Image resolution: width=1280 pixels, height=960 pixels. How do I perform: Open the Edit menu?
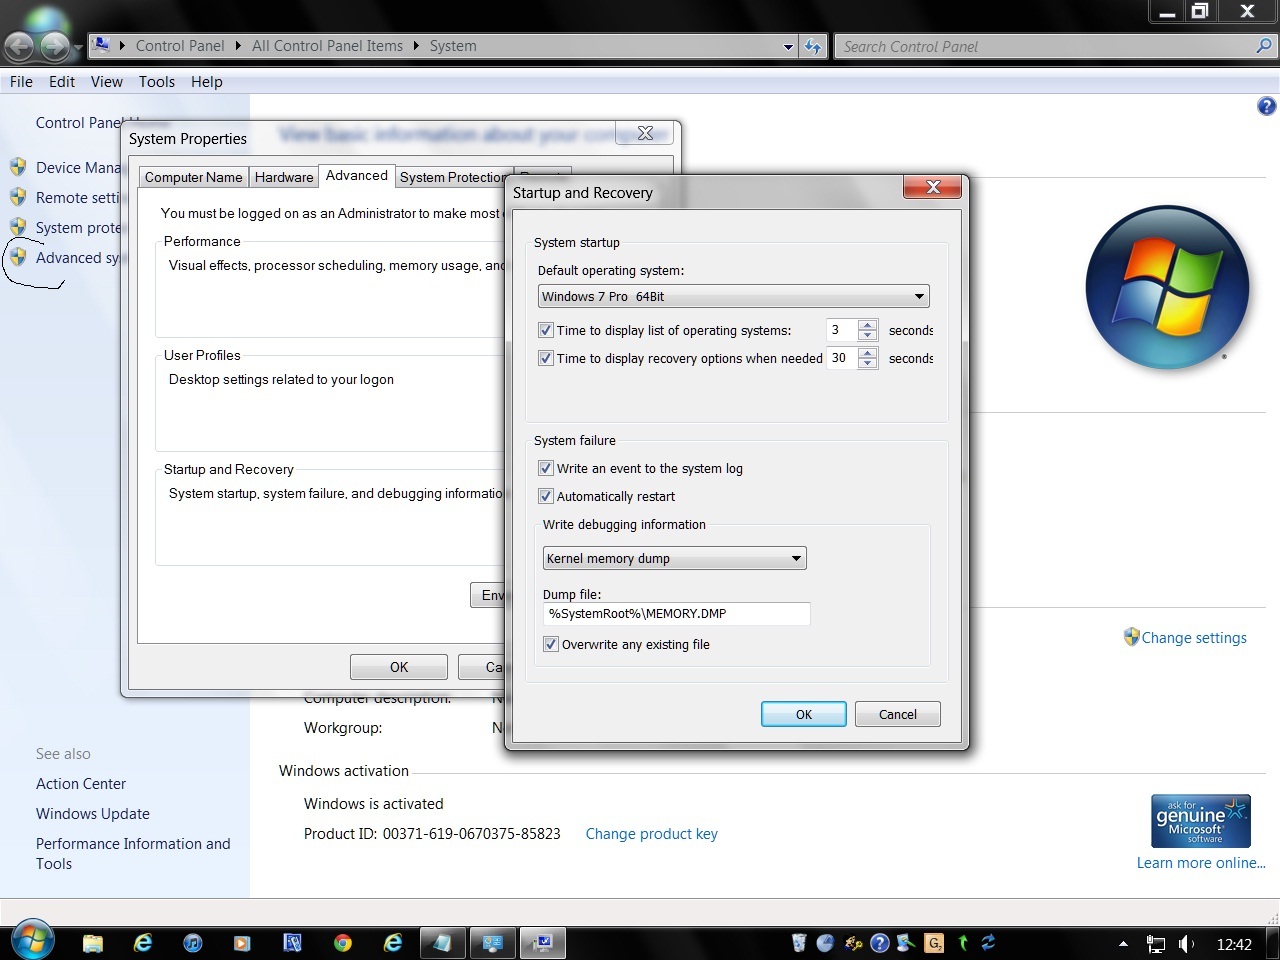point(62,82)
